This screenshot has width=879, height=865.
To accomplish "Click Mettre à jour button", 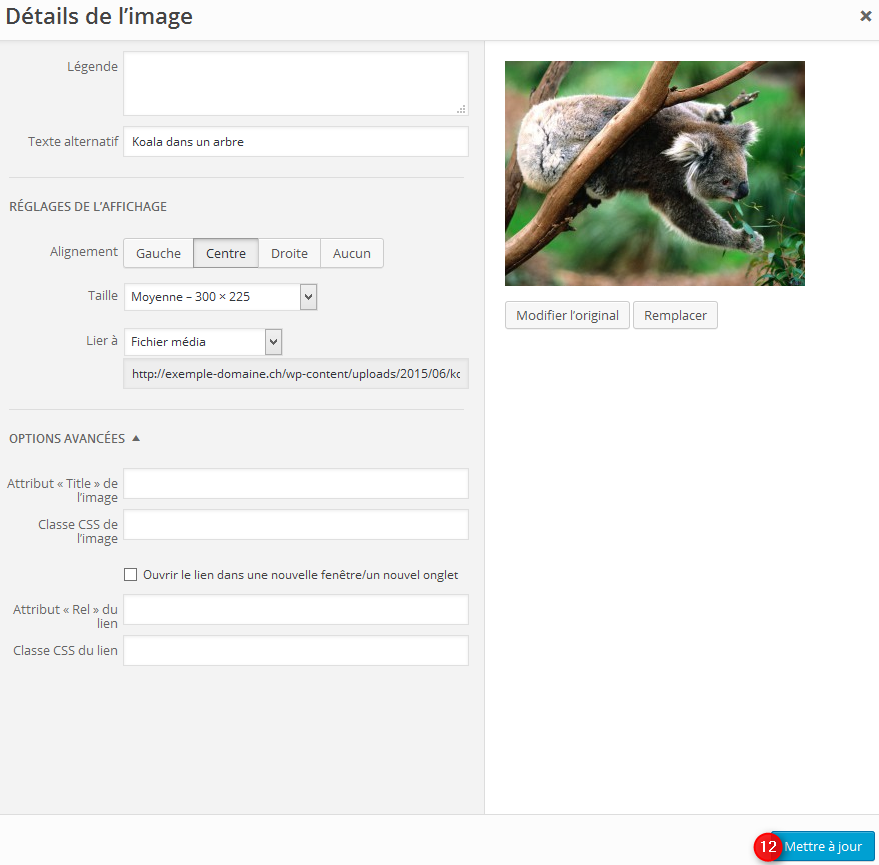I will point(823,846).
